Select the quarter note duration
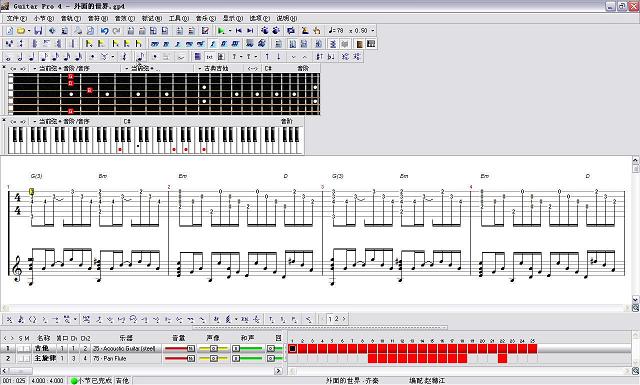The width and height of the screenshot is (640, 385). click(x=31, y=57)
